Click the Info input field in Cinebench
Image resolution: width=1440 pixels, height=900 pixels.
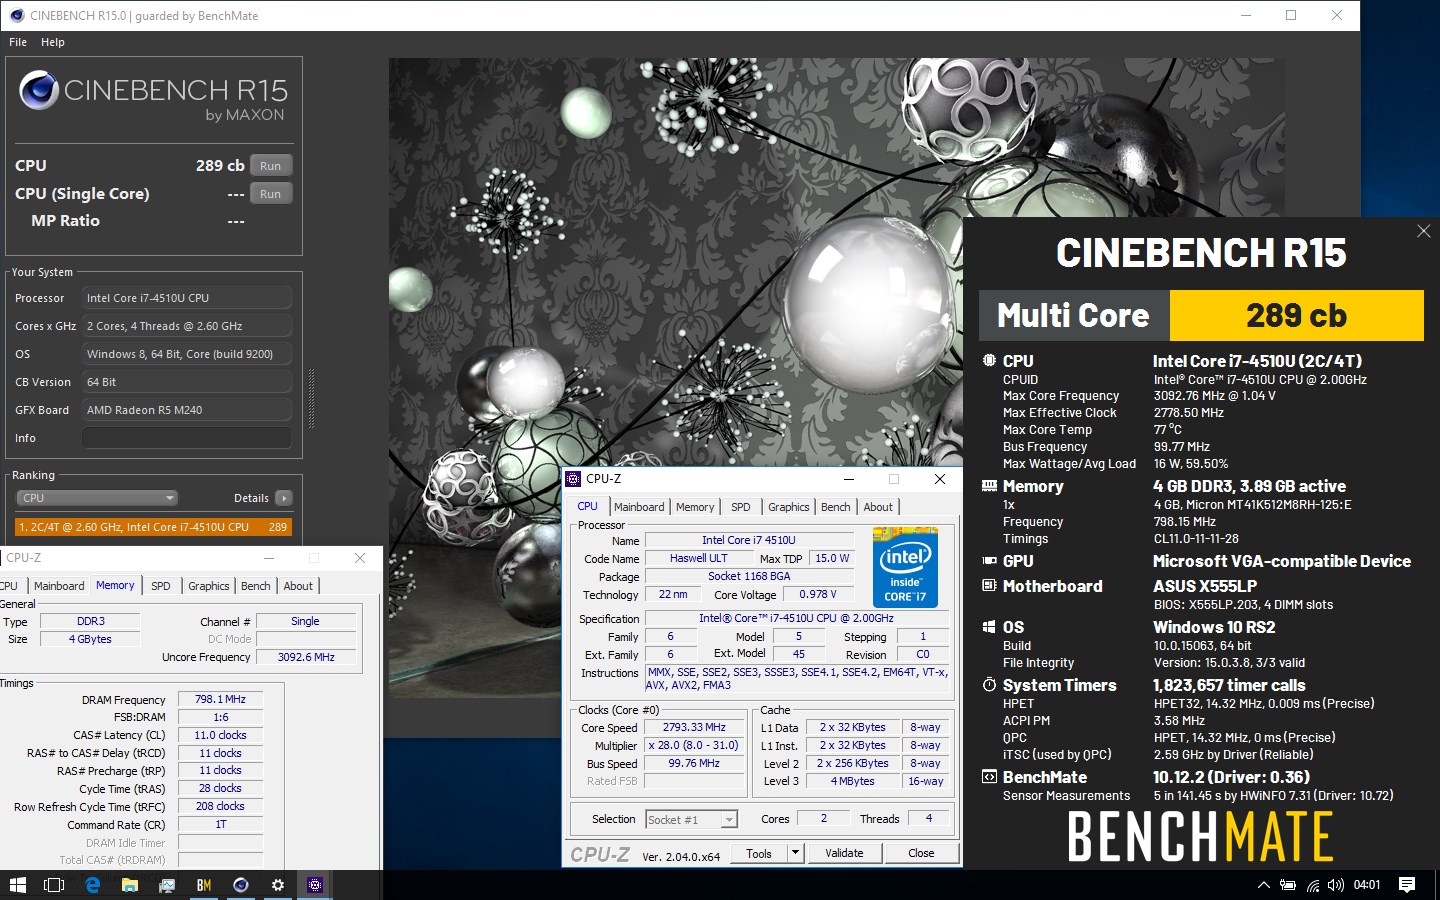(187, 438)
